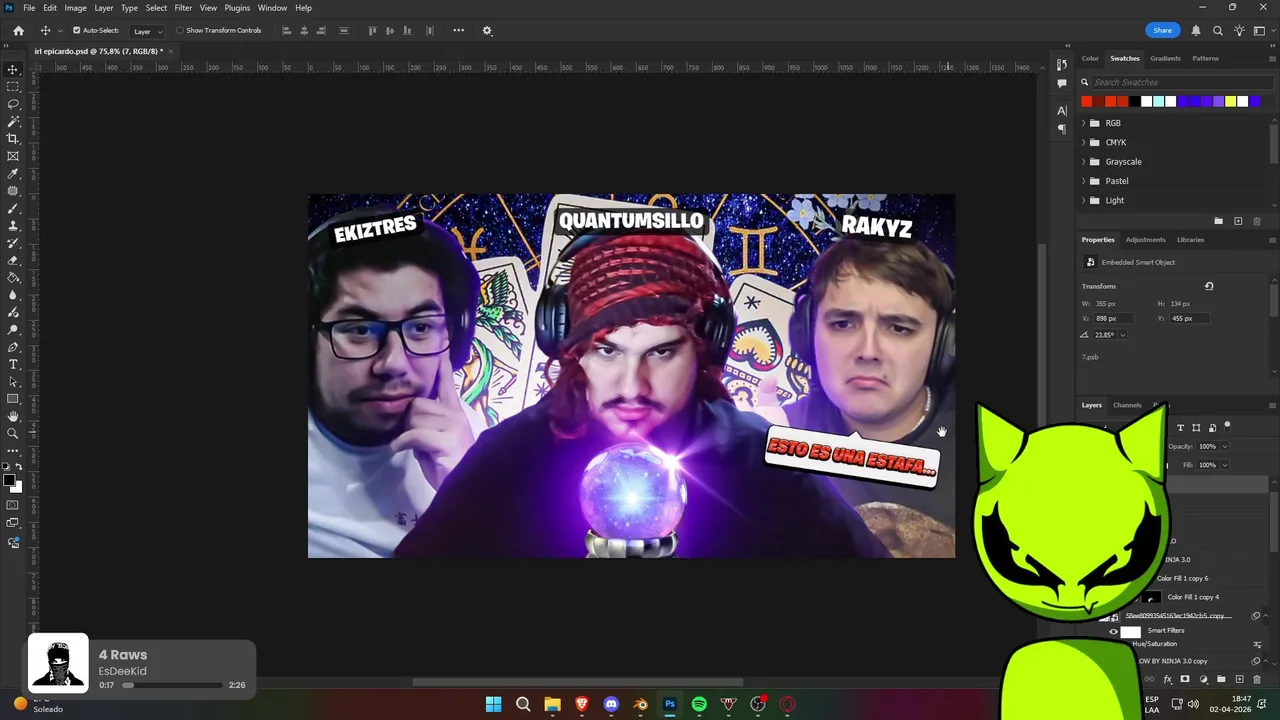Select the Horizontal Type tool
The width and height of the screenshot is (1280, 720).
(13, 364)
